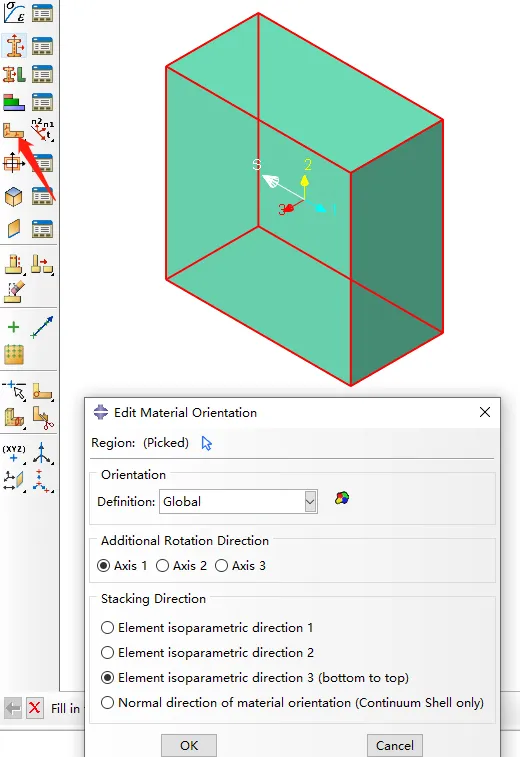Select the Create Skin cube tool
The width and height of the screenshot is (520, 757).
click(14, 197)
